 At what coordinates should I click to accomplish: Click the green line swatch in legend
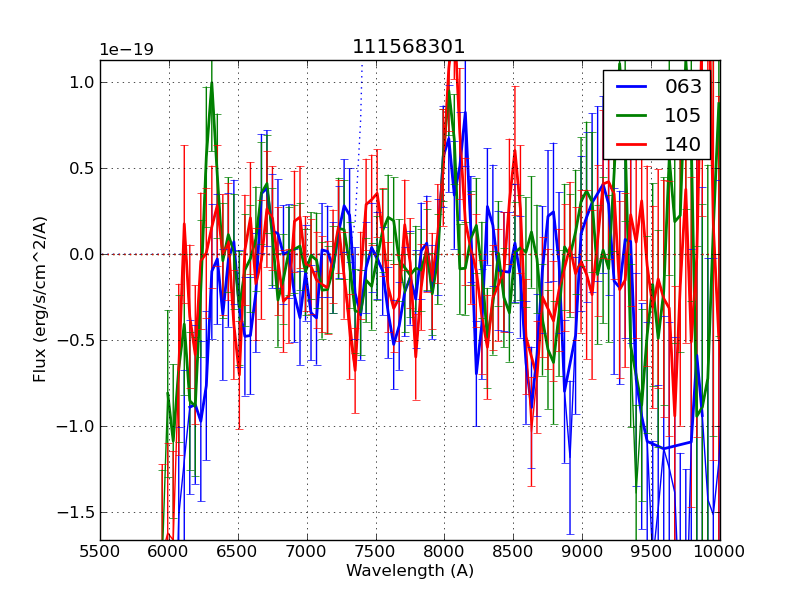[x=632, y=115]
